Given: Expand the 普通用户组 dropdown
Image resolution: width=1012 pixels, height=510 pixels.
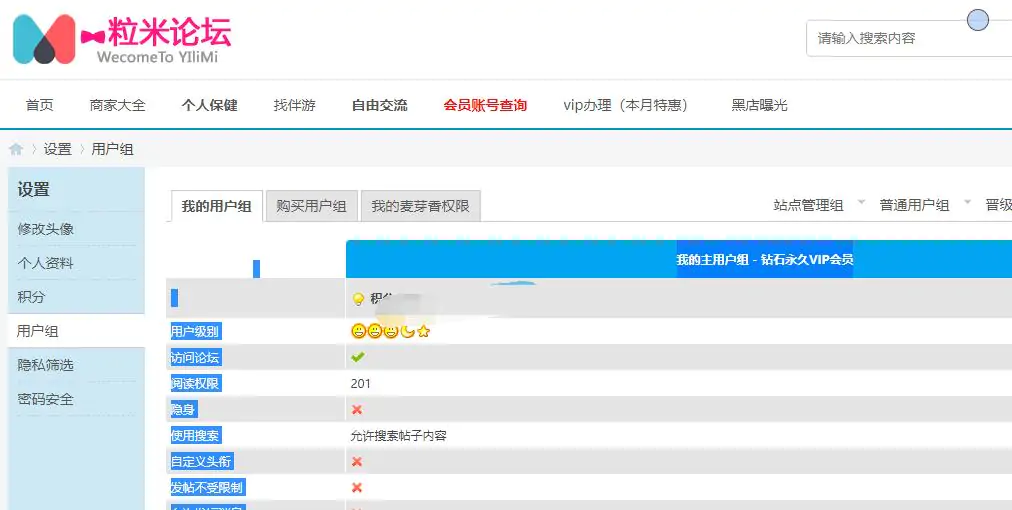Looking at the screenshot, I should point(925,205).
